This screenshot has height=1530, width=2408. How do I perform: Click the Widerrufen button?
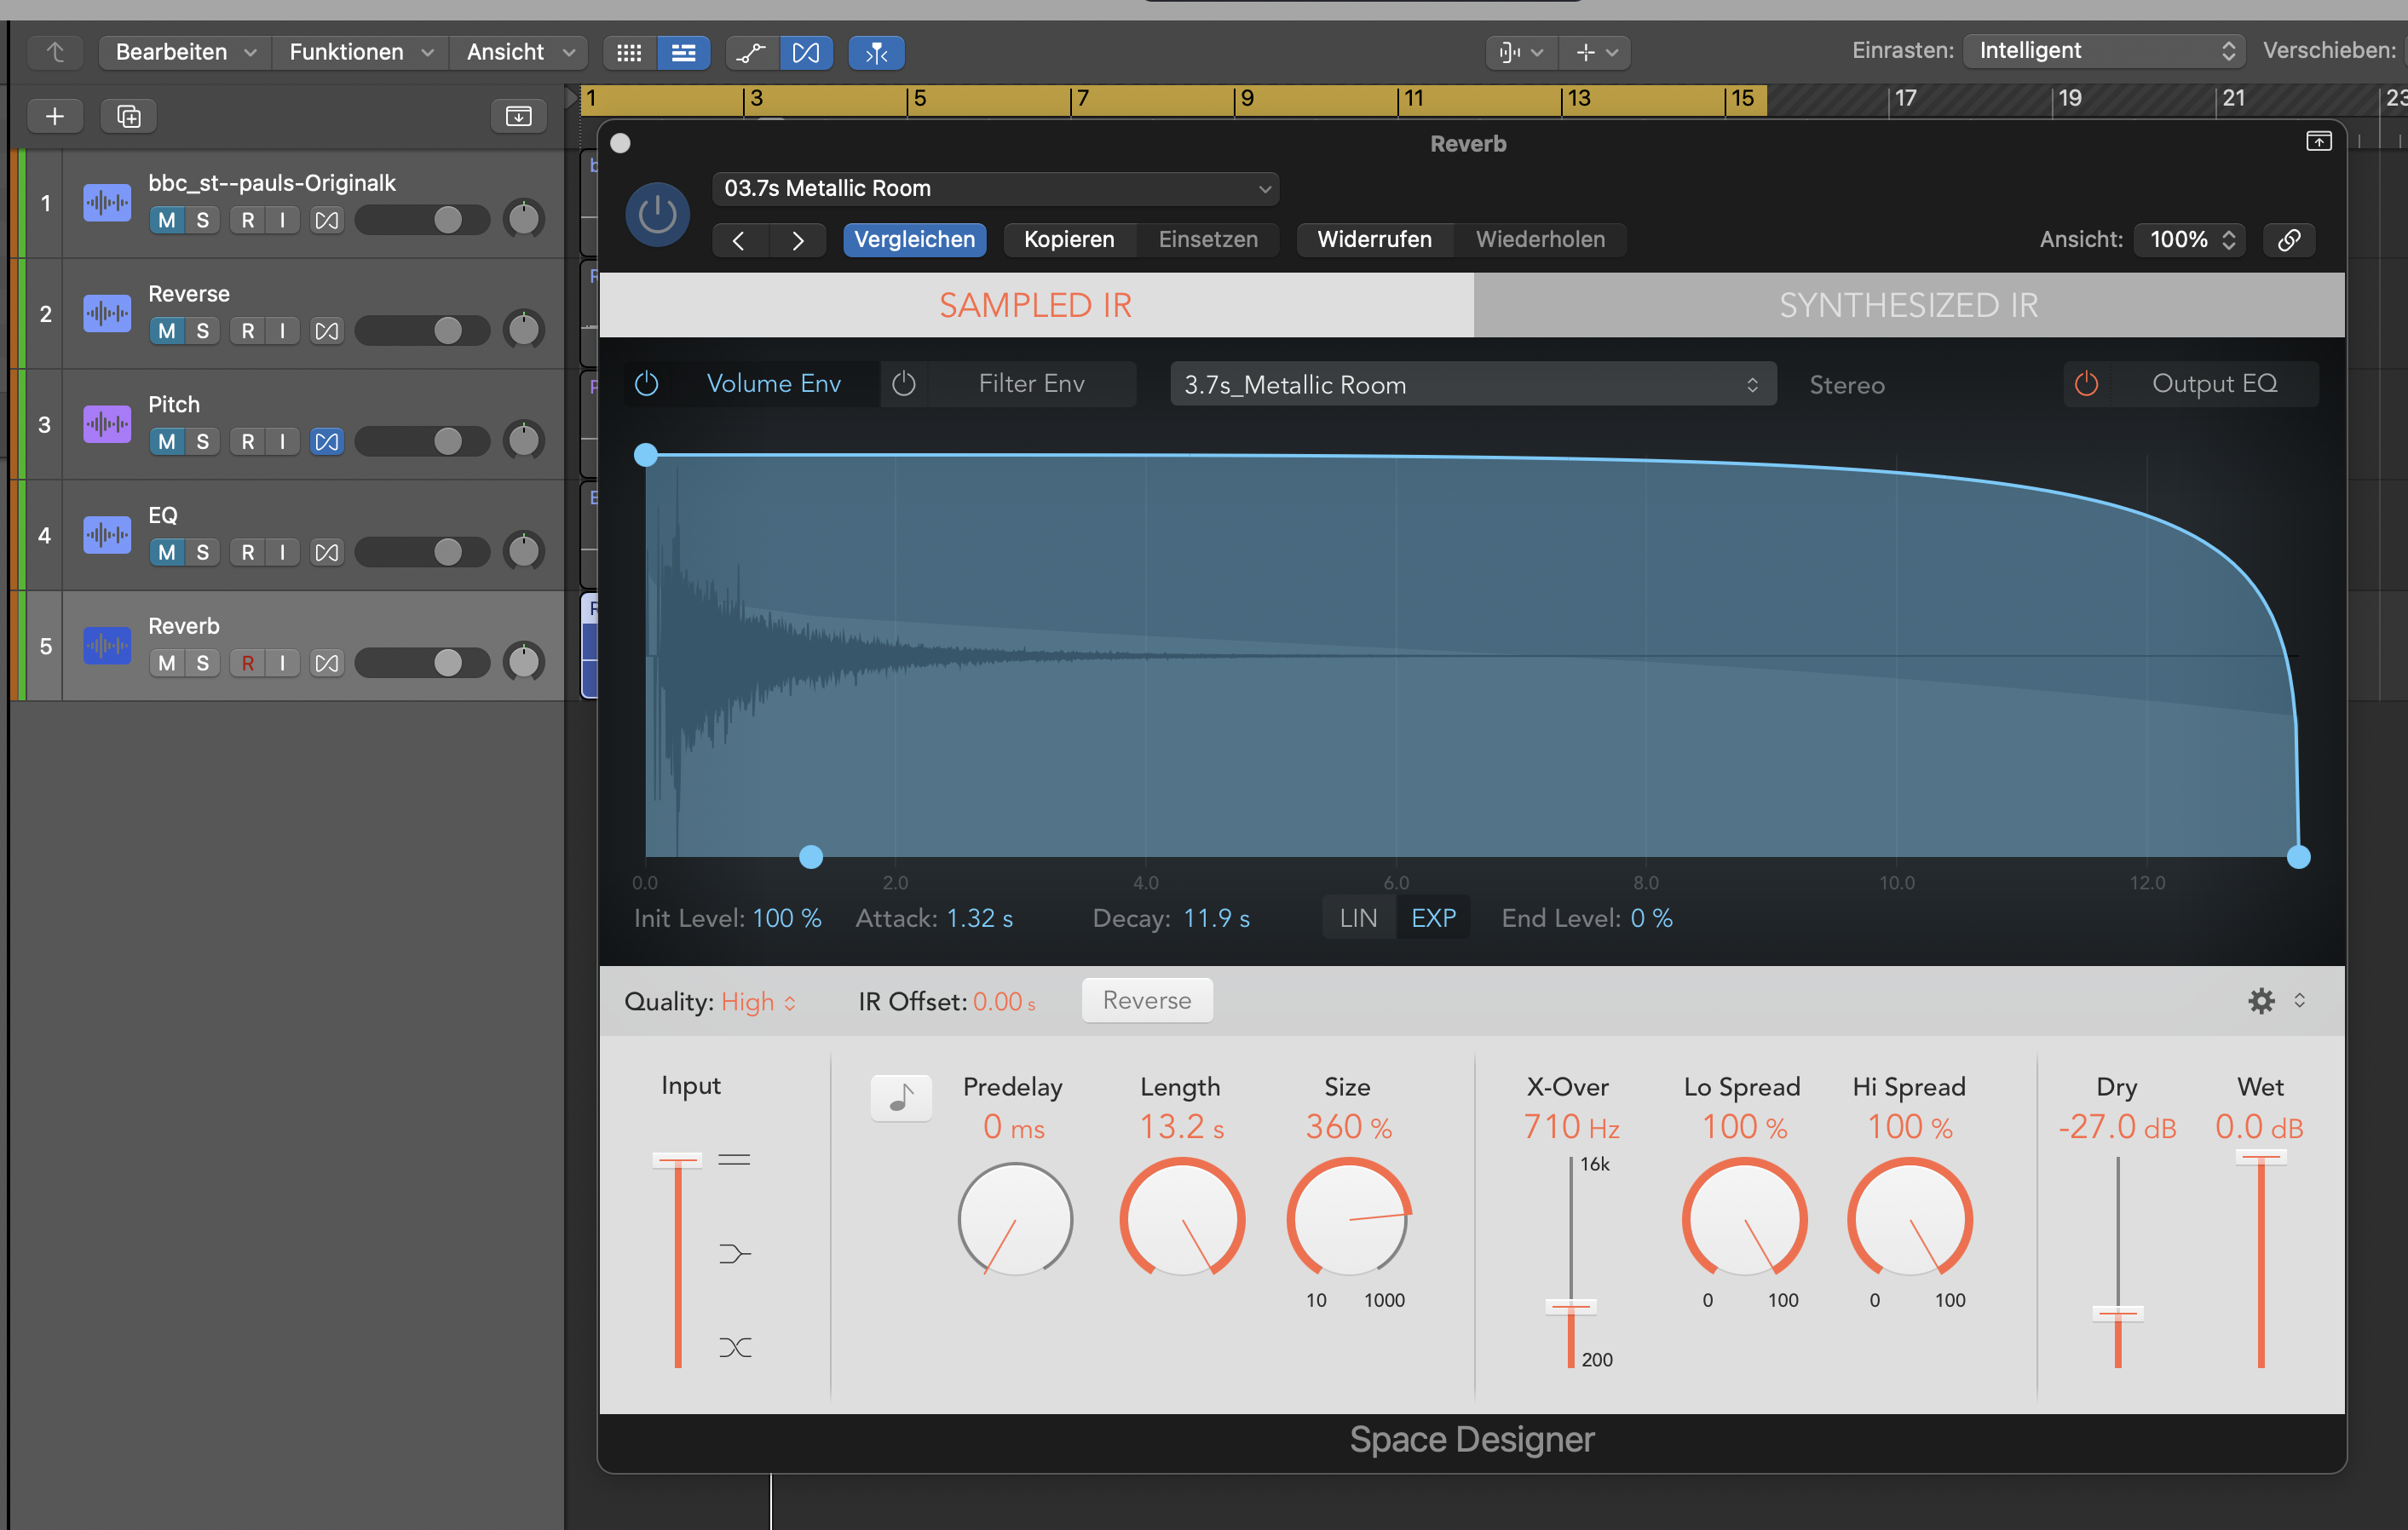[1374, 240]
